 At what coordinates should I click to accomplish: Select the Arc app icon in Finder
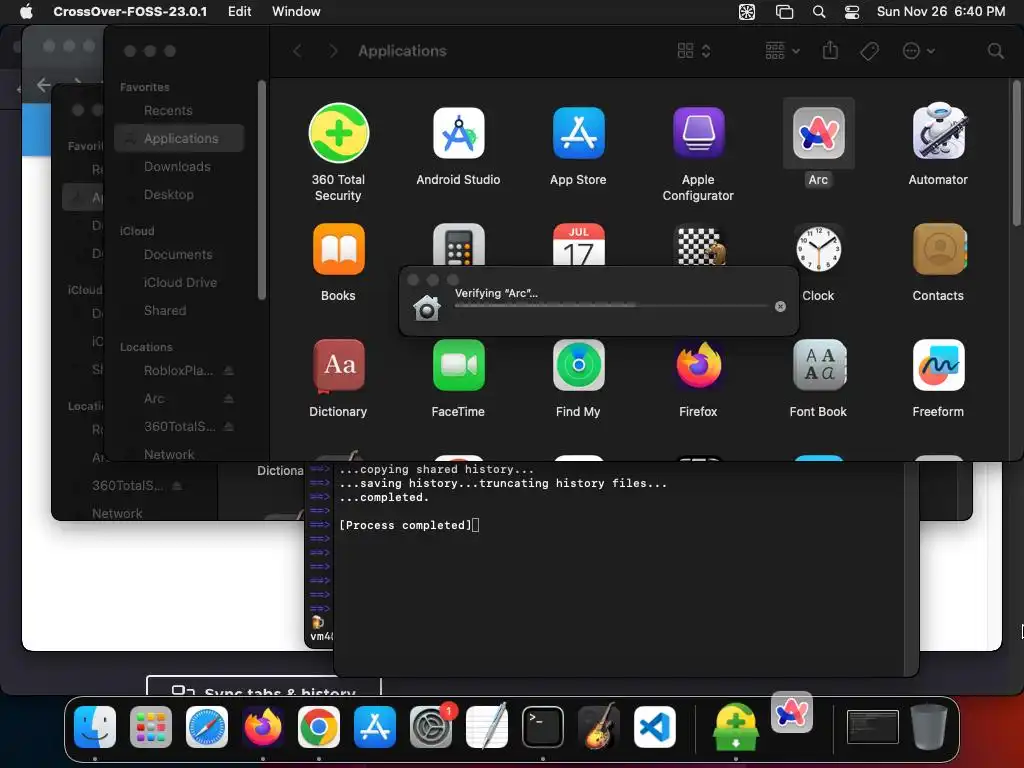click(818, 133)
